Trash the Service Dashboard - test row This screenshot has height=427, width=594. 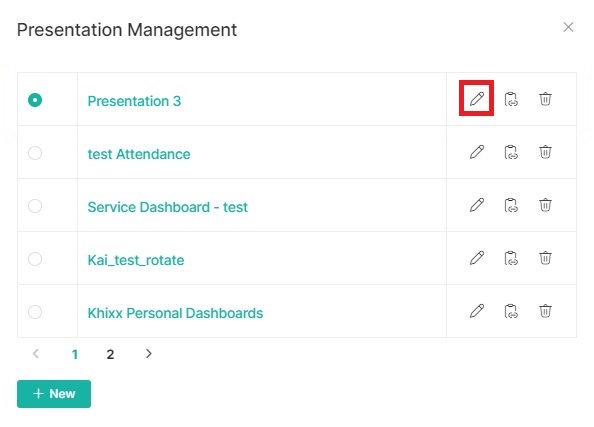click(545, 205)
